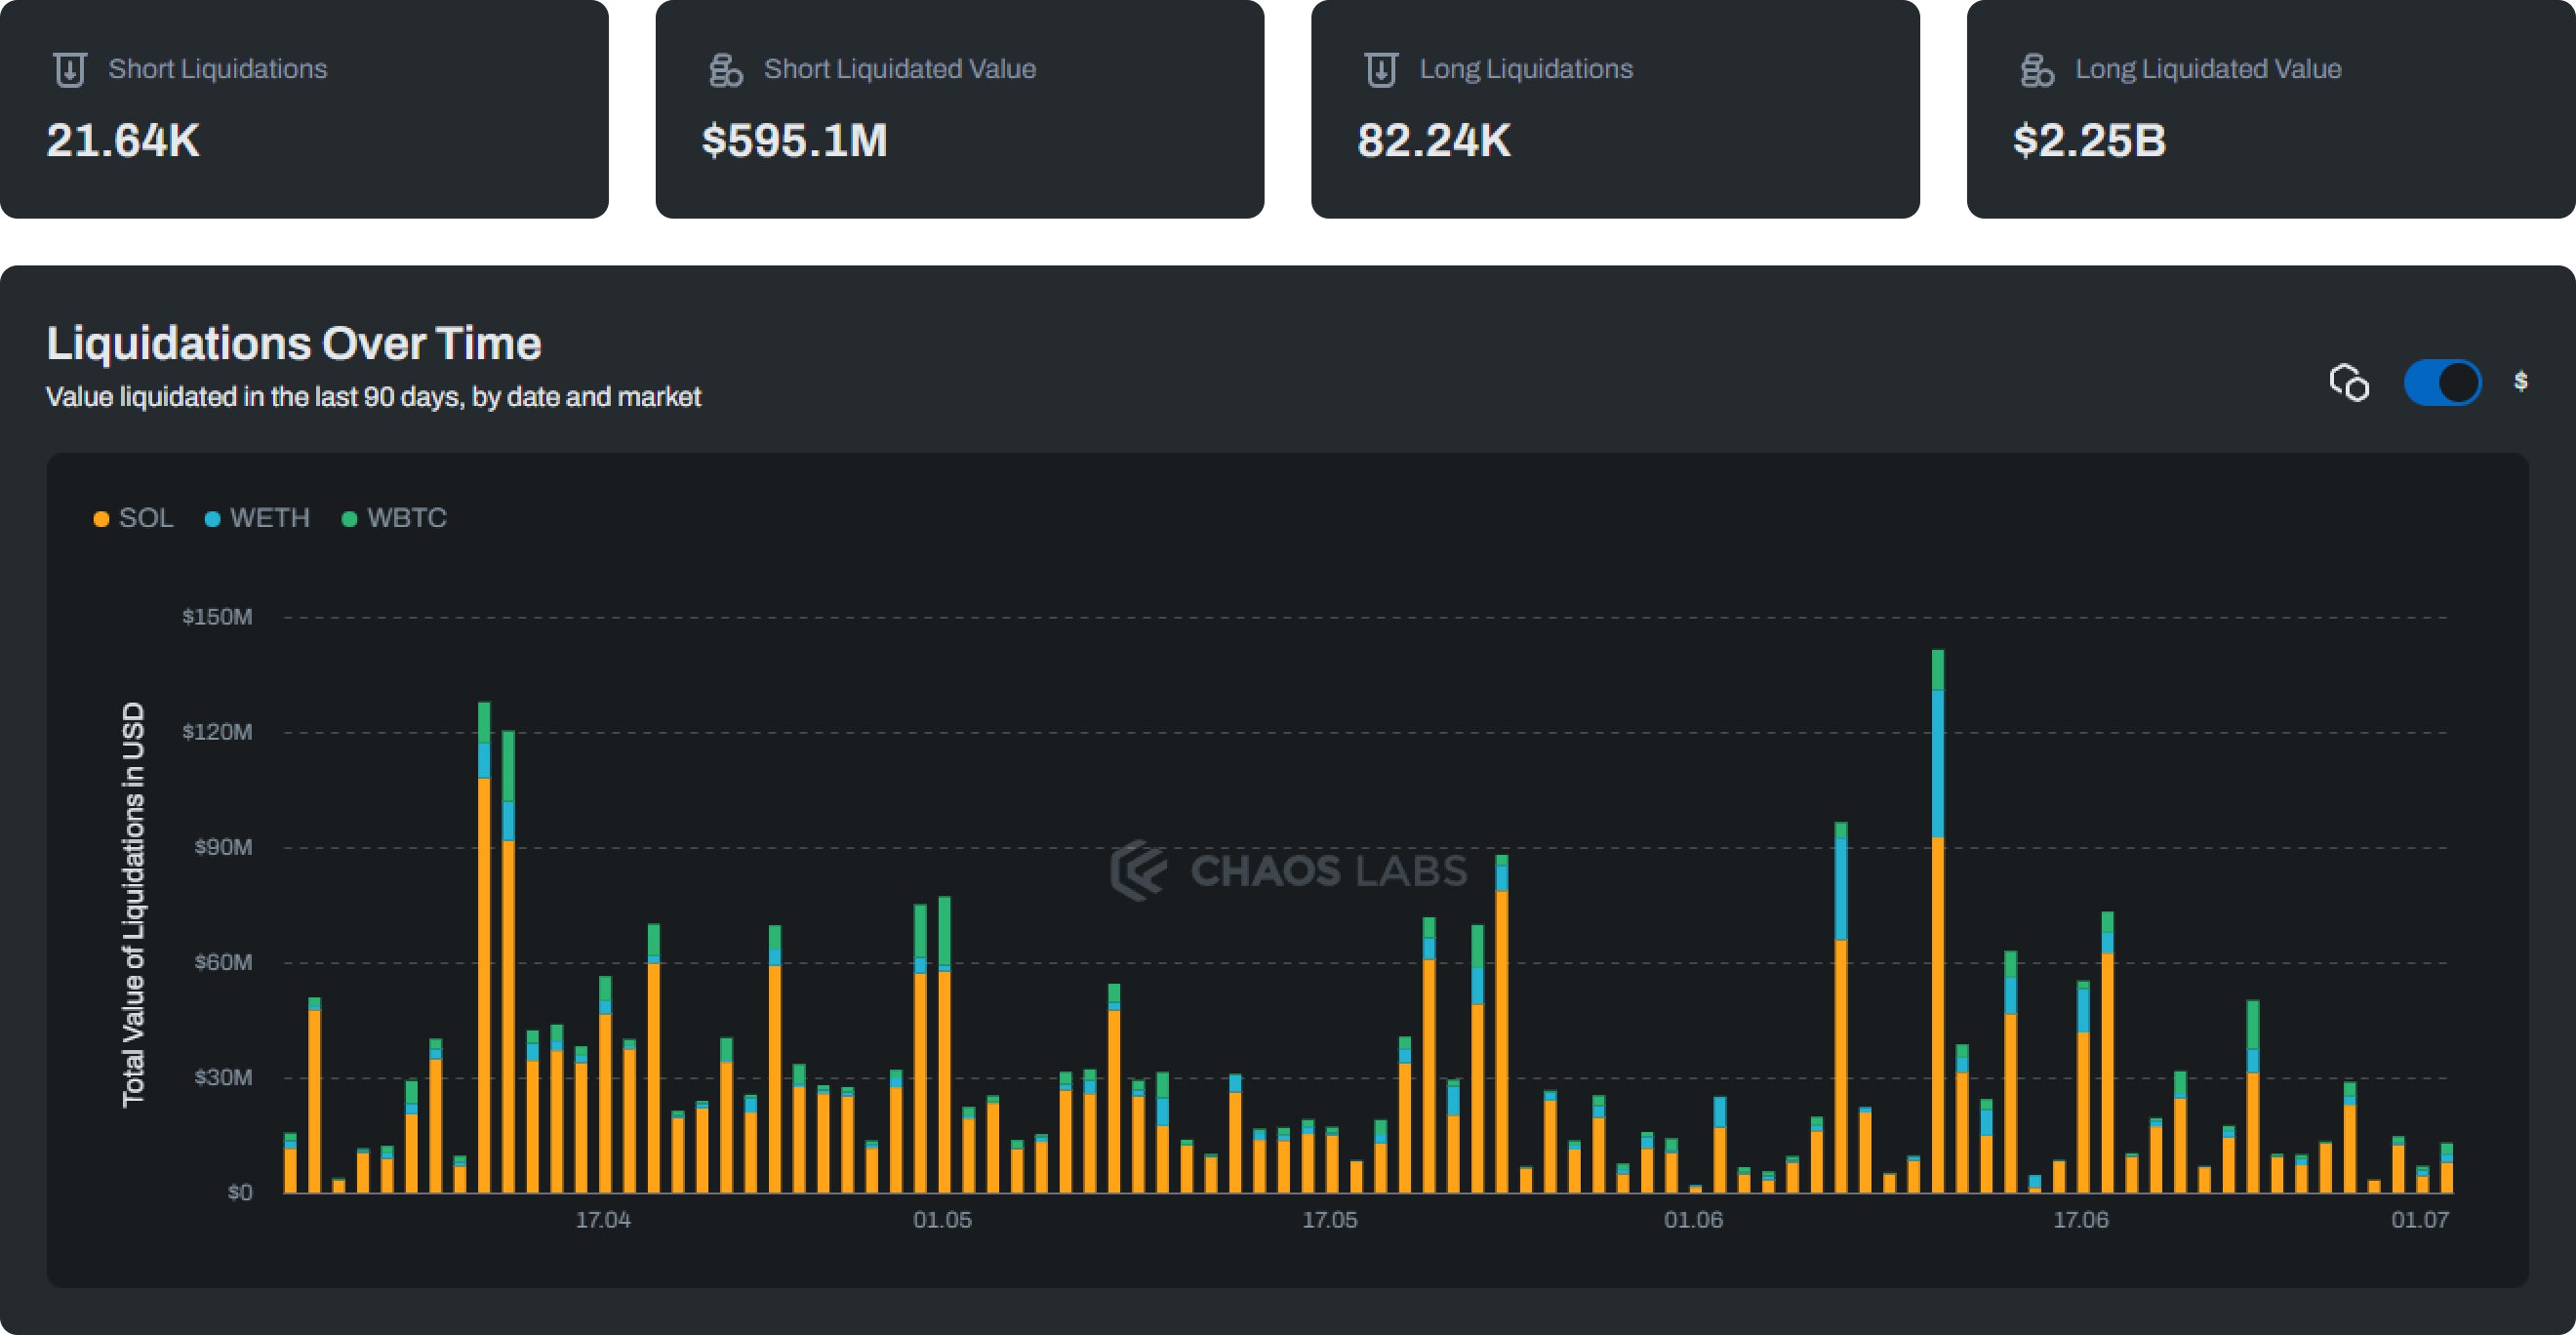Click the $120M y-axis label

[217, 732]
